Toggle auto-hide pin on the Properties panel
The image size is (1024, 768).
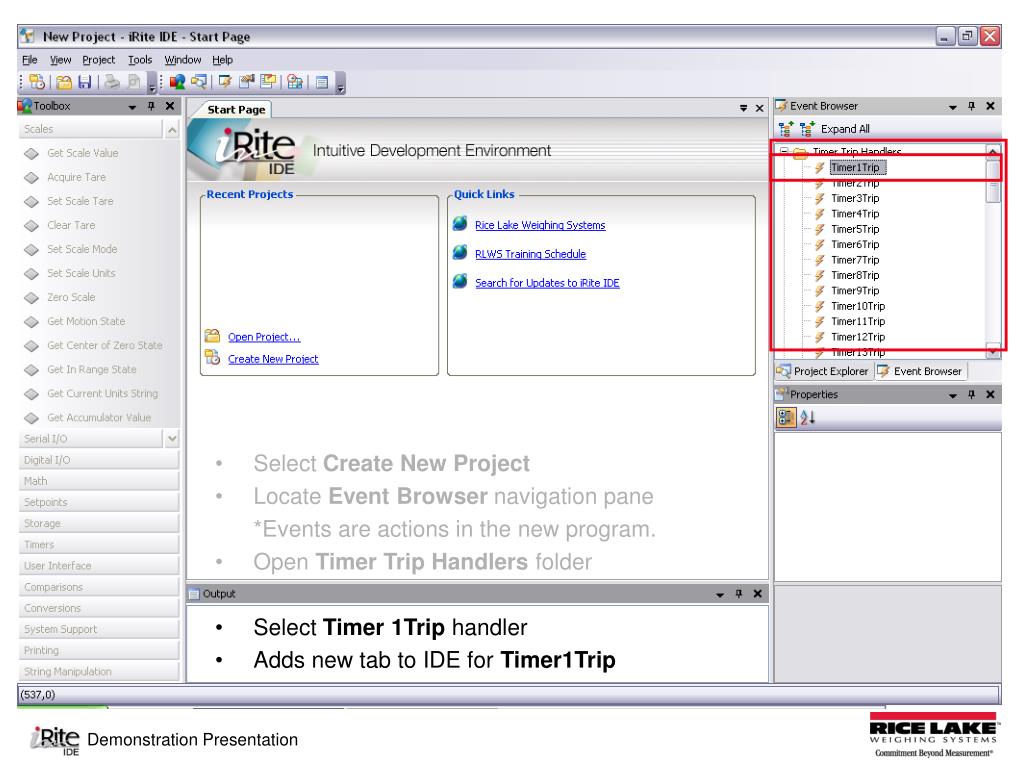point(972,394)
